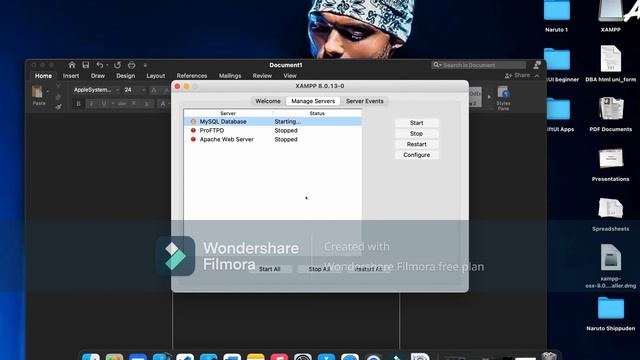Click the Status column header
This screenshot has height=360, width=640.
tap(317, 113)
